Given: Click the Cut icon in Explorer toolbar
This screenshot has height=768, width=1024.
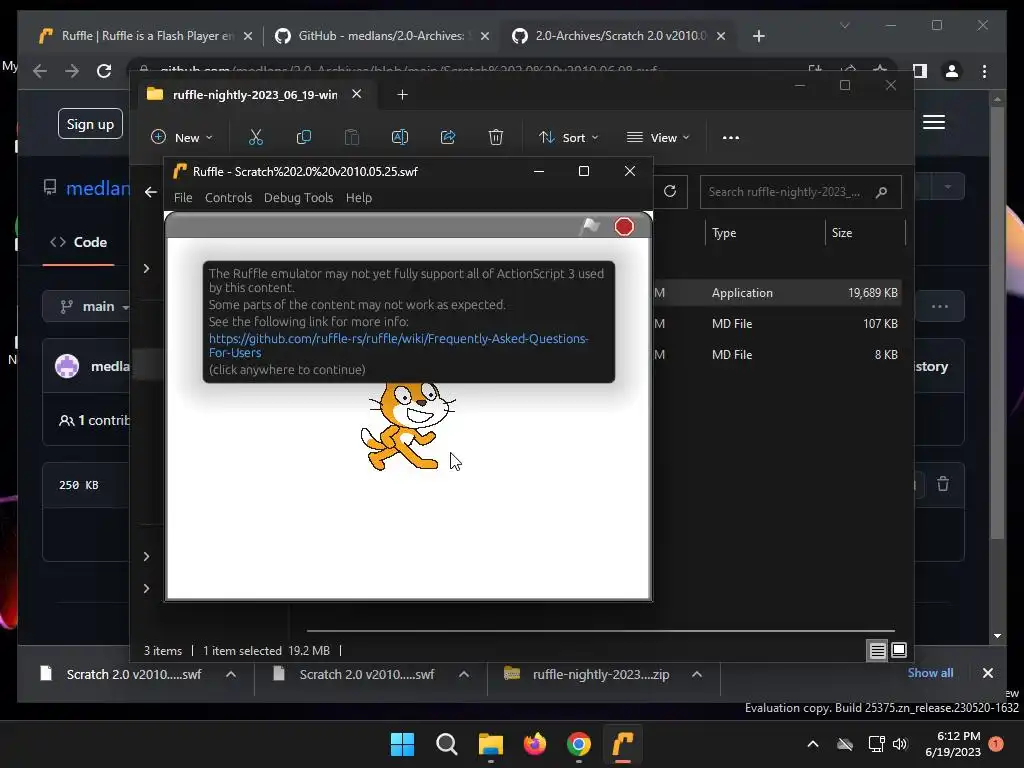Looking at the screenshot, I should [x=255, y=137].
